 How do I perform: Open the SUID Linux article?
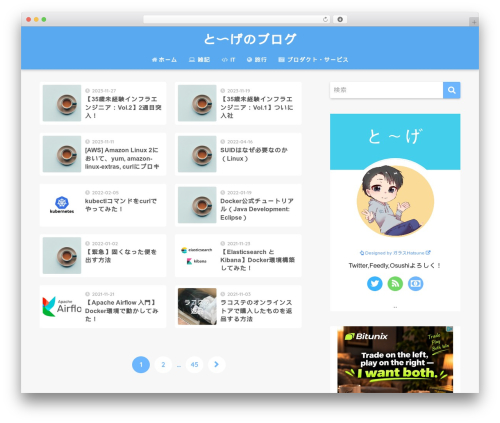(x=238, y=154)
